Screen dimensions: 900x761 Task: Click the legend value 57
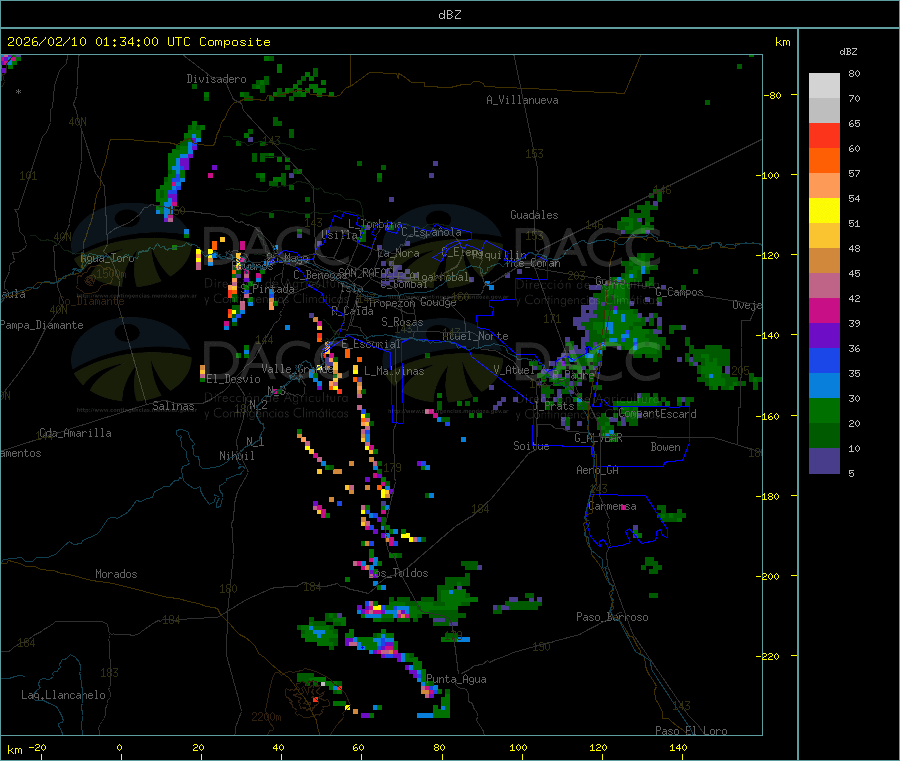[x=854, y=173]
